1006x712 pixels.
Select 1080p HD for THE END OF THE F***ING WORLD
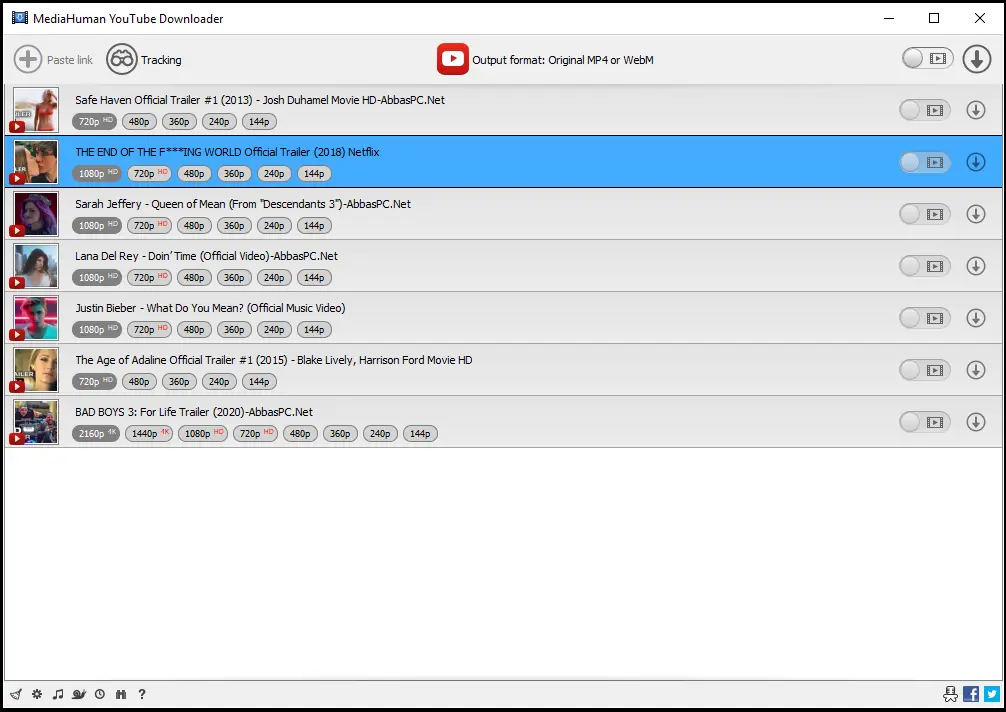pyautogui.click(x=97, y=174)
